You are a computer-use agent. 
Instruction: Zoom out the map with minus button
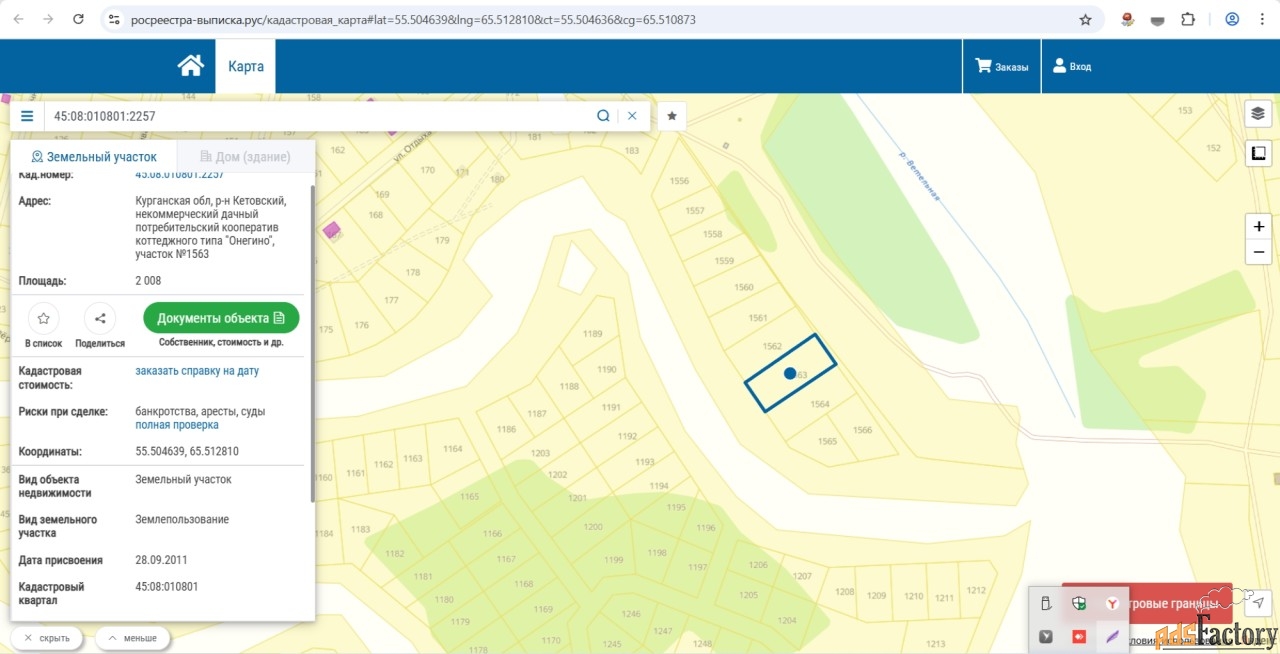(1258, 251)
